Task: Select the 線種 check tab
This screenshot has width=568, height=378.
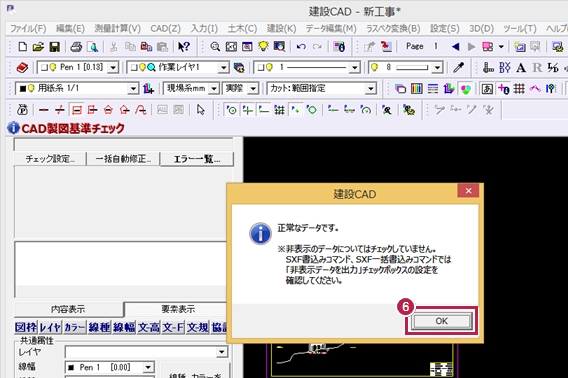Action: pyautogui.click(x=99, y=327)
